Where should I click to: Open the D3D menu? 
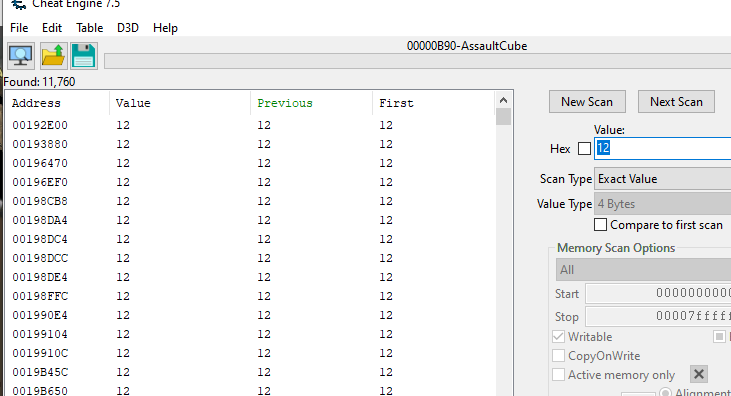(128, 28)
